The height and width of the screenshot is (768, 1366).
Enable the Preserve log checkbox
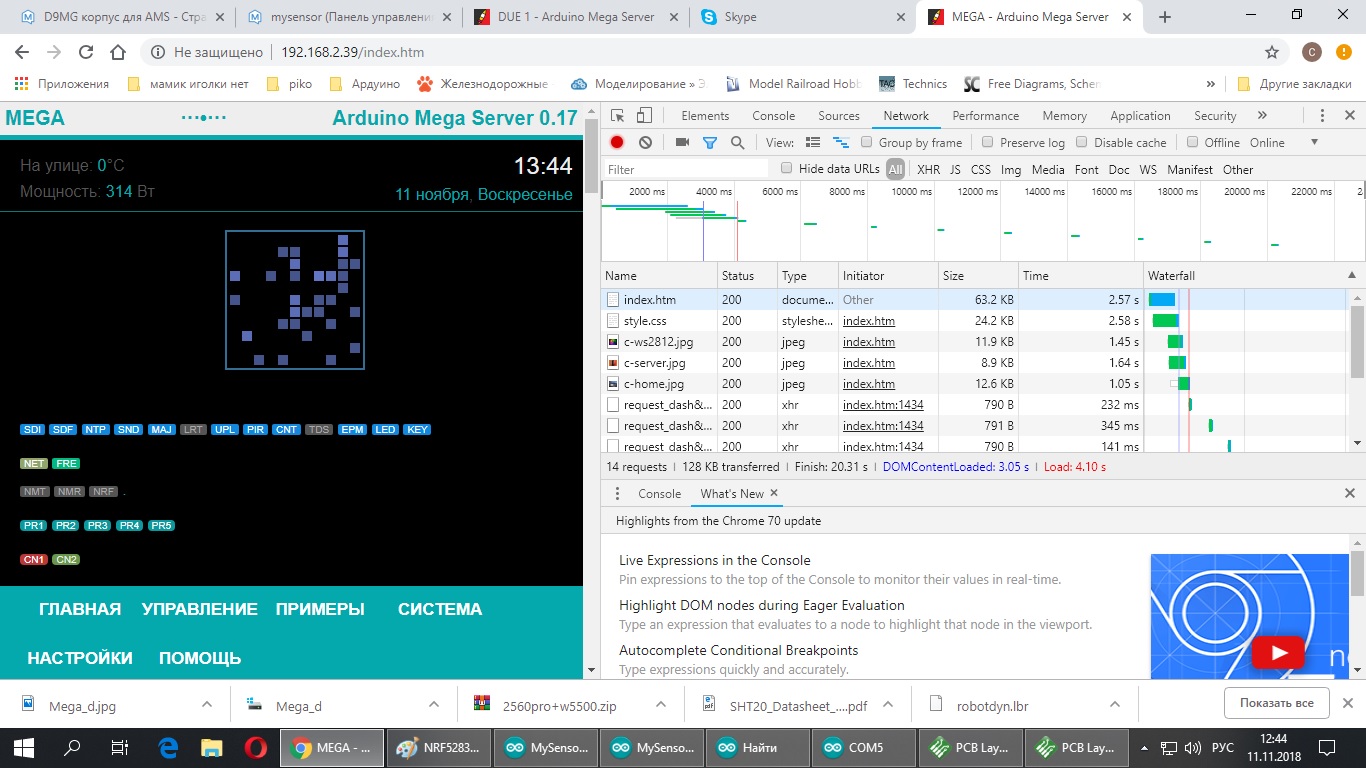tap(988, 143)
